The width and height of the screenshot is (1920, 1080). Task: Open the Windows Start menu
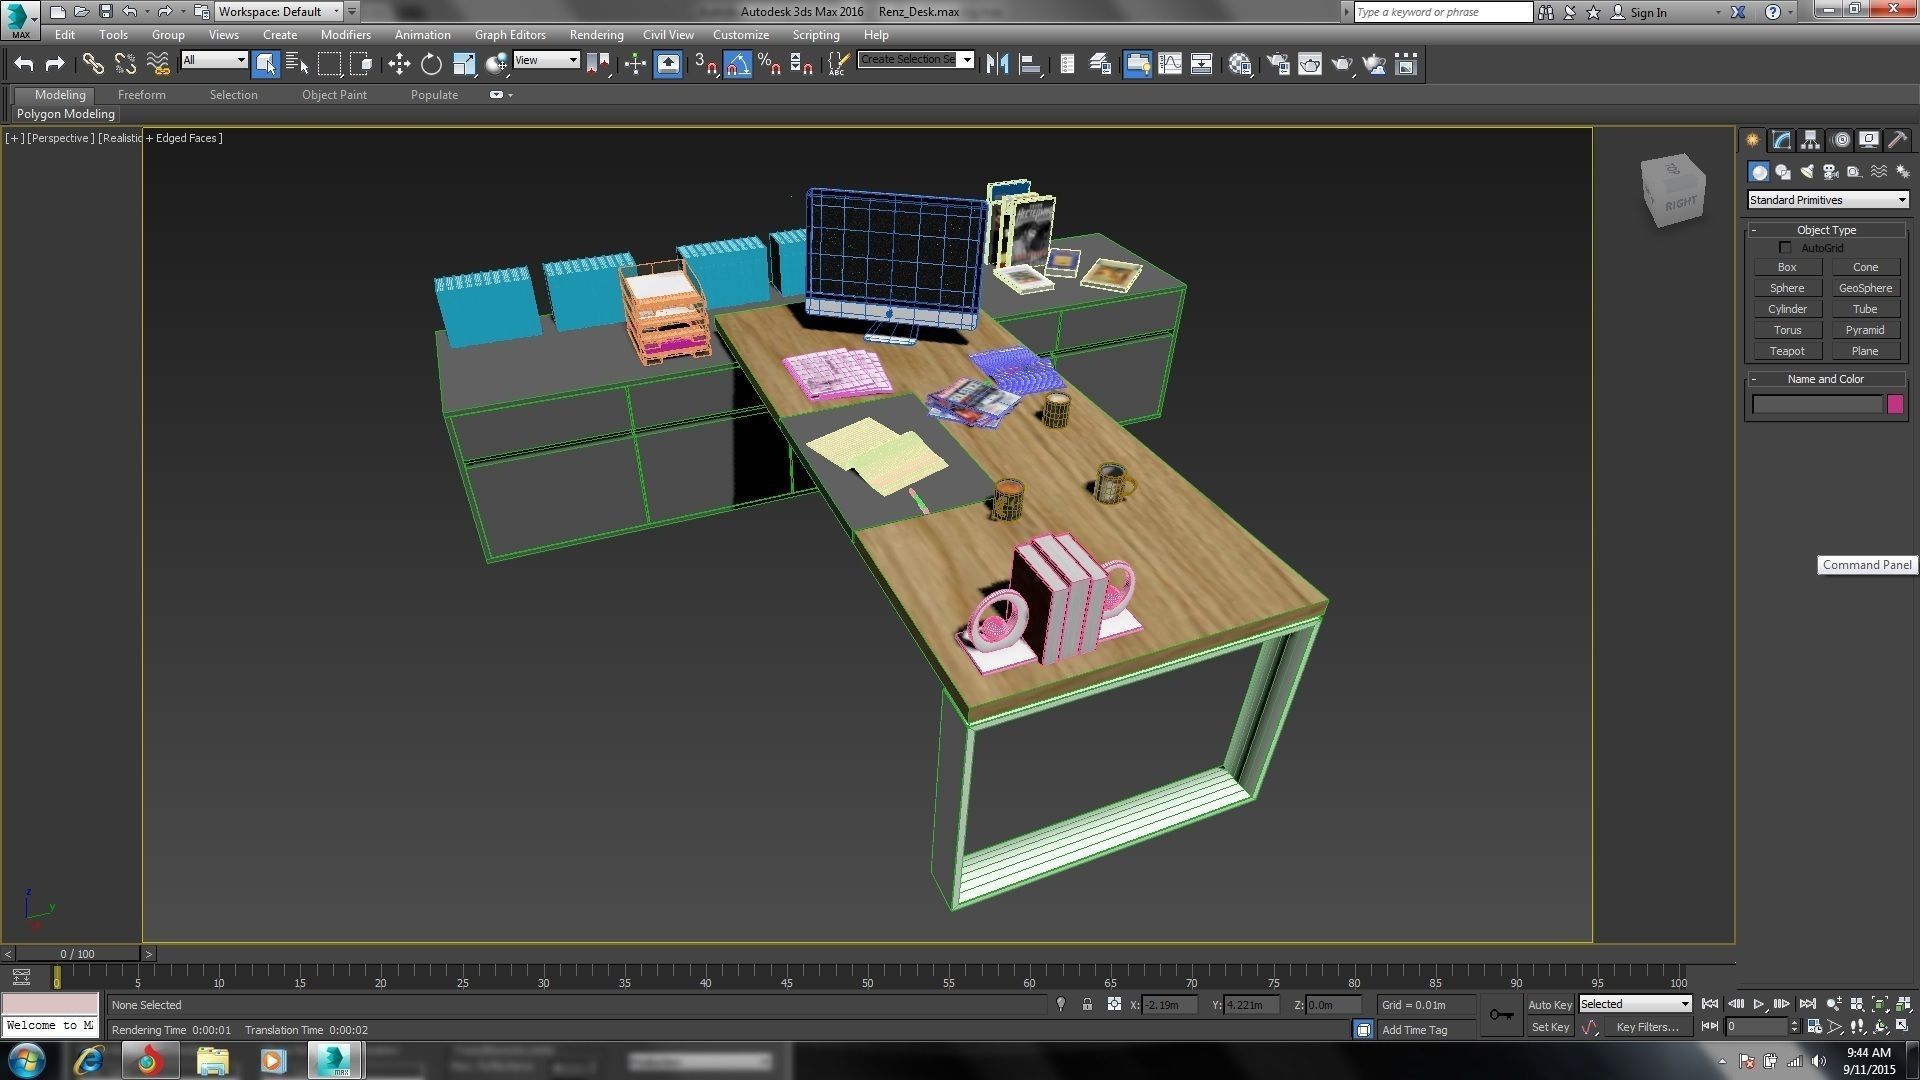click(26, 1060)
